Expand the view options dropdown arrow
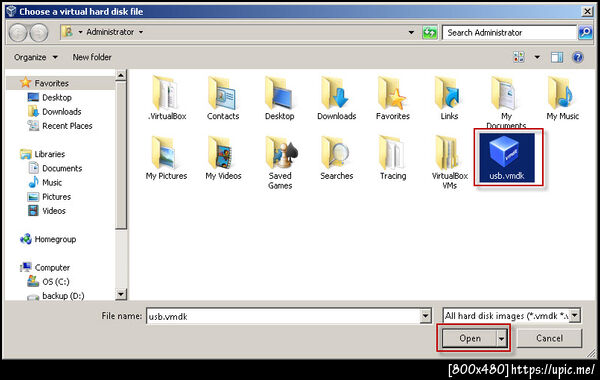Screen dimensions: 600x380 [x=537, y=57]
